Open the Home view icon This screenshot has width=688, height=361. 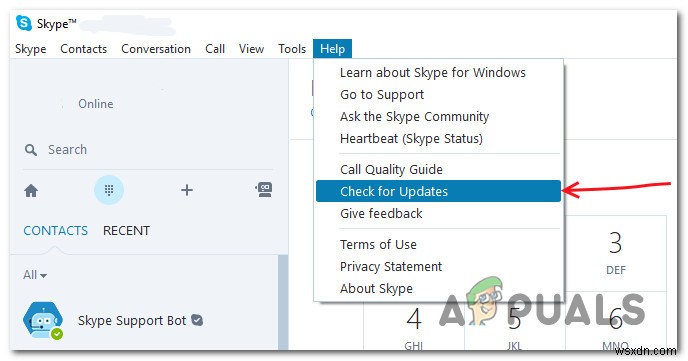tap(31, 190)
